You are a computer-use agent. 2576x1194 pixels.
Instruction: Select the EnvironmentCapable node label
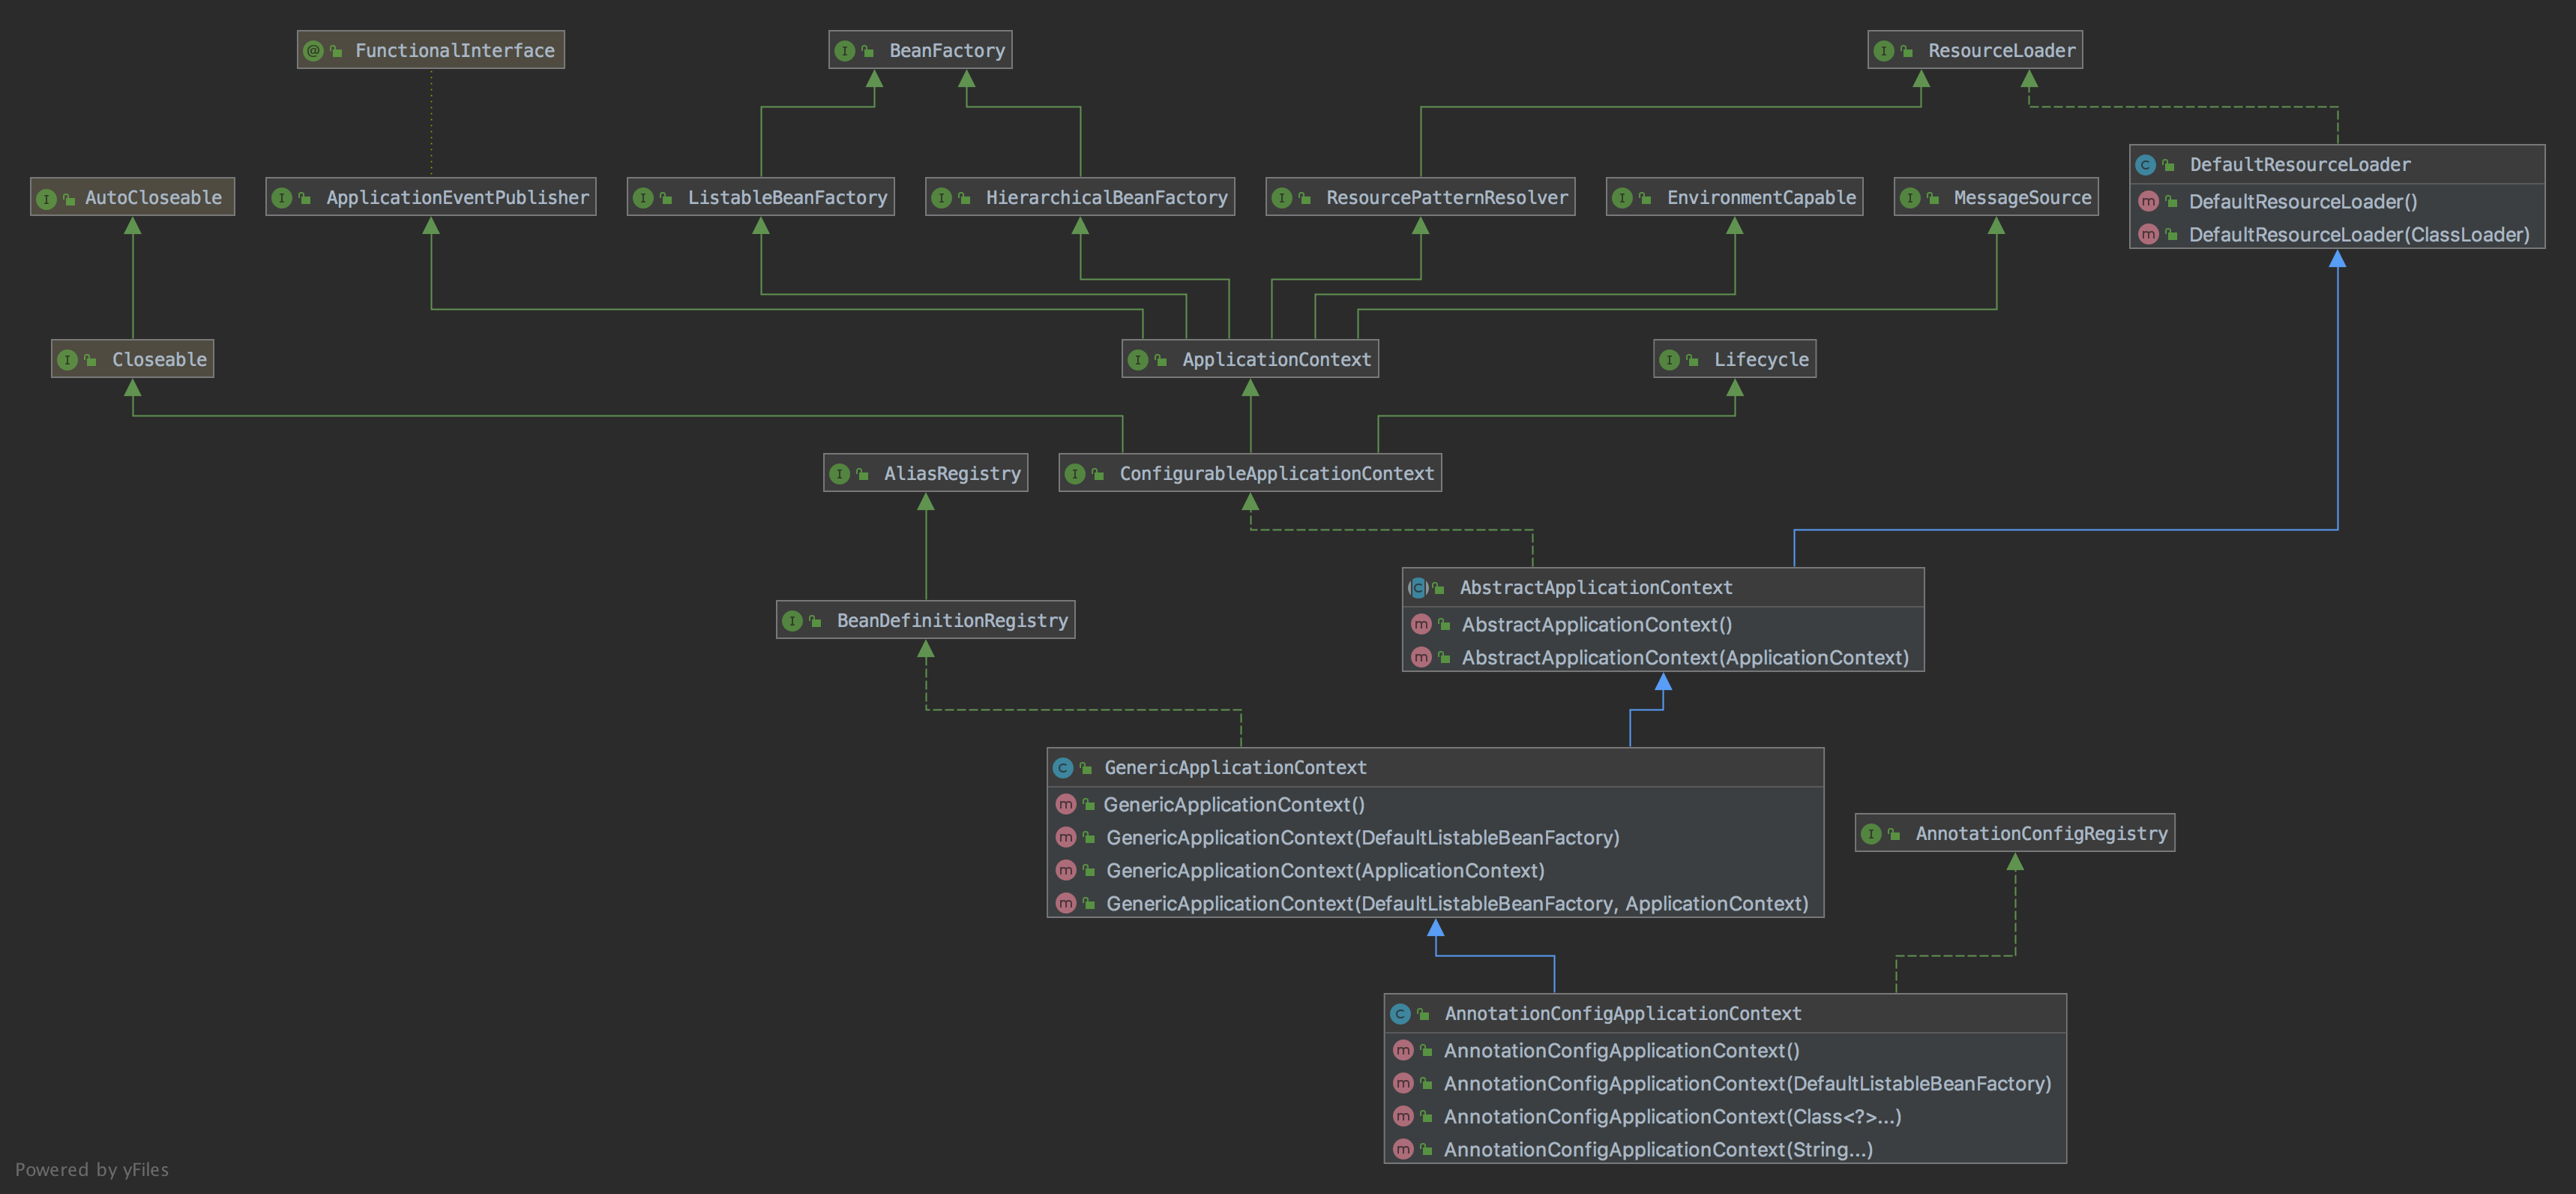(1761, 198)
